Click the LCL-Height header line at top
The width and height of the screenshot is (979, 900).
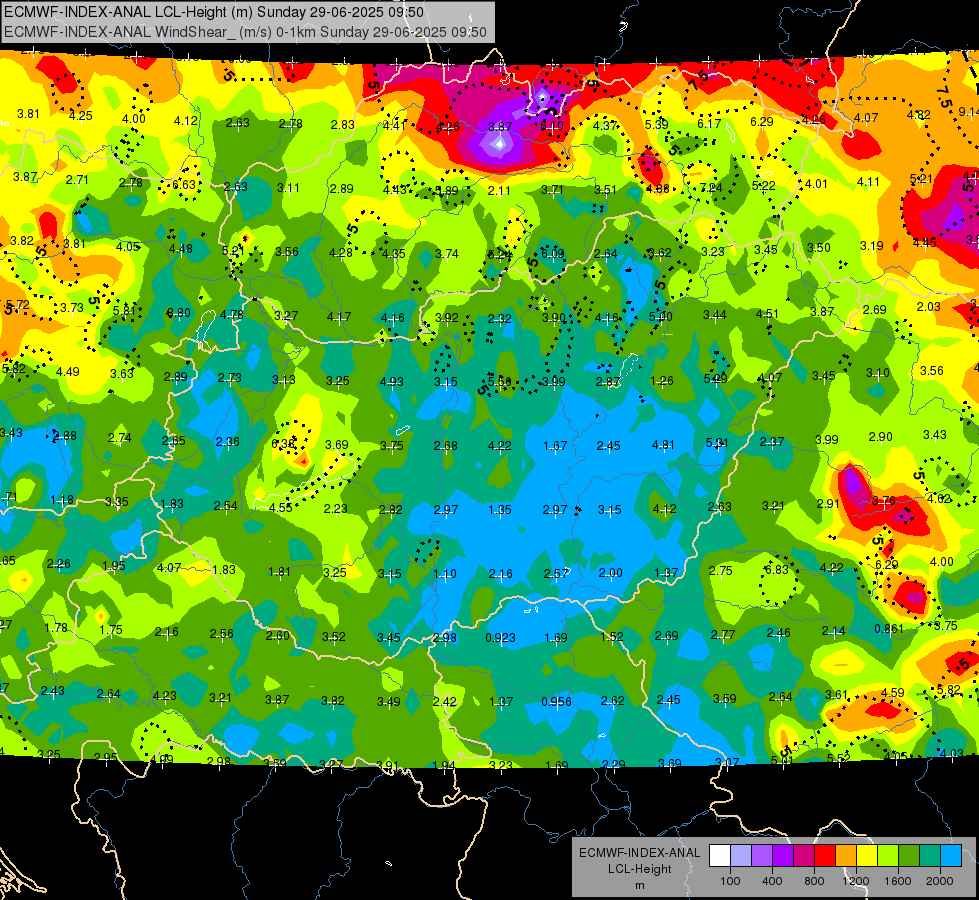tap(214, 12)
